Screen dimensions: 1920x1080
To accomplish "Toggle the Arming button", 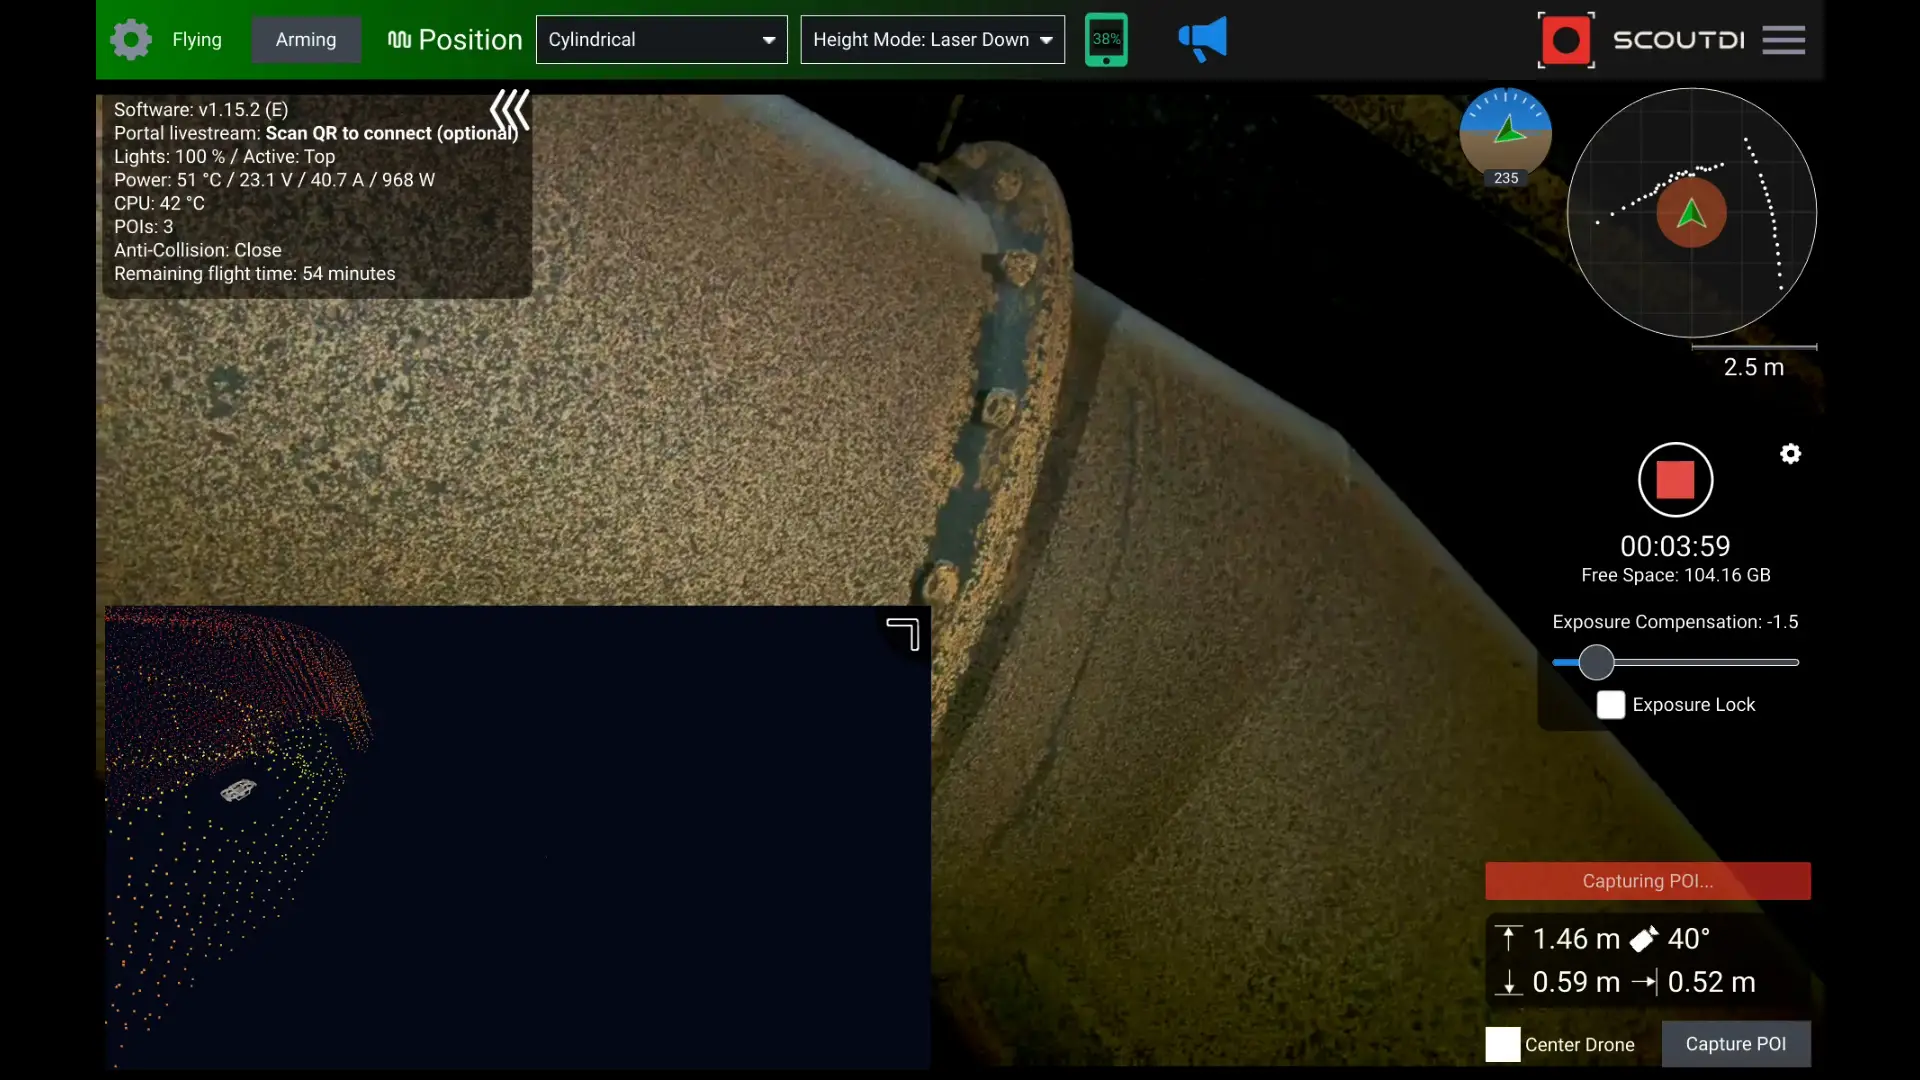I will pyautogui.click(x=306, y=40).
